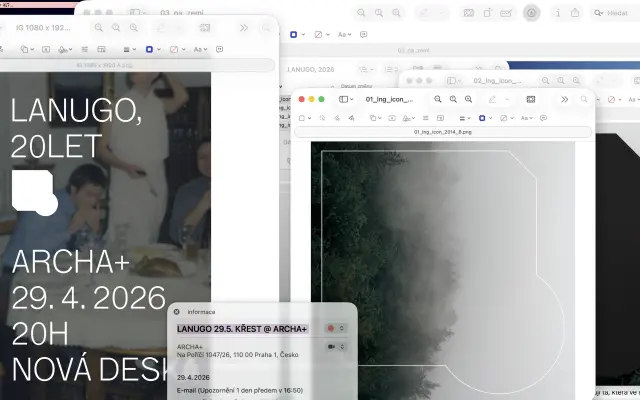Toggle the sidebar in the 01_lng_icon window

tap(346, 100)
